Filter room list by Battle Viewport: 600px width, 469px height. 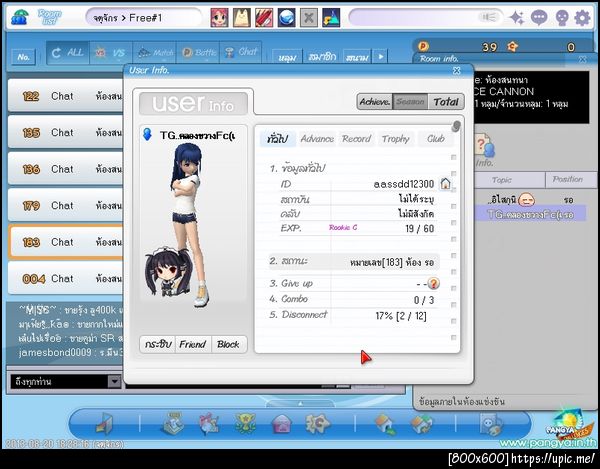click(x=199, y=52)
